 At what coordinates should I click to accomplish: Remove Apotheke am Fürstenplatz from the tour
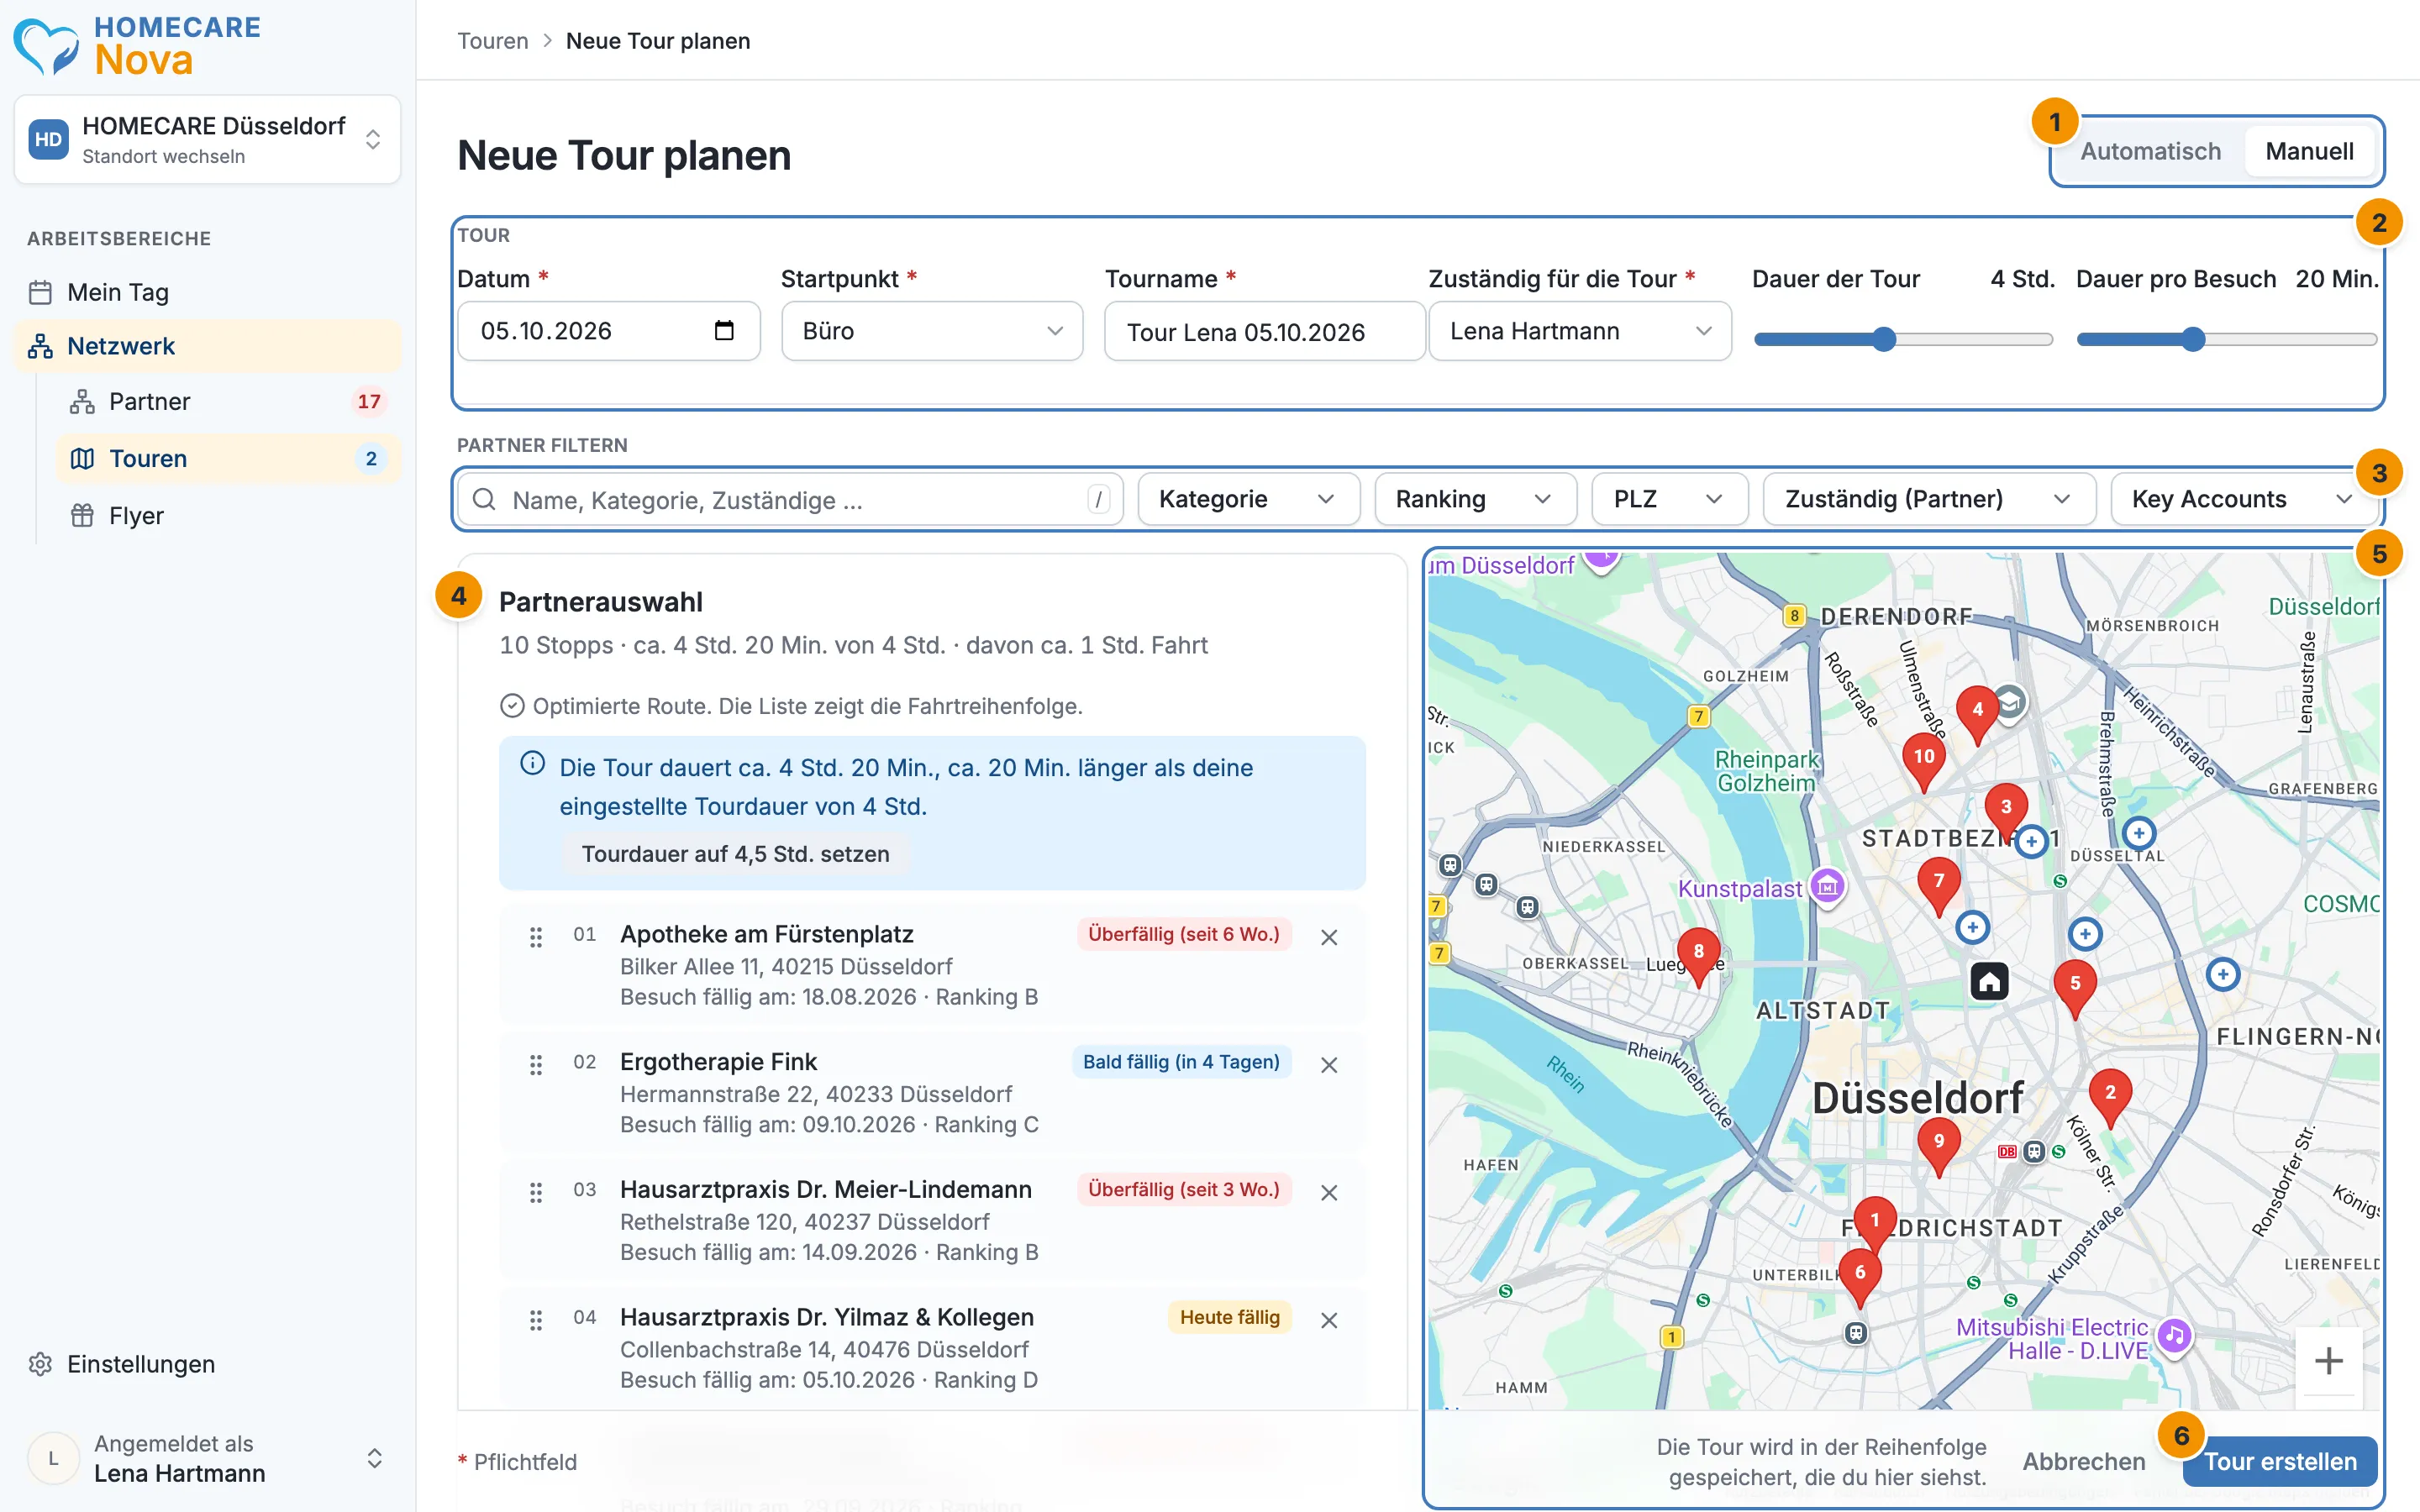[1329, 937]
